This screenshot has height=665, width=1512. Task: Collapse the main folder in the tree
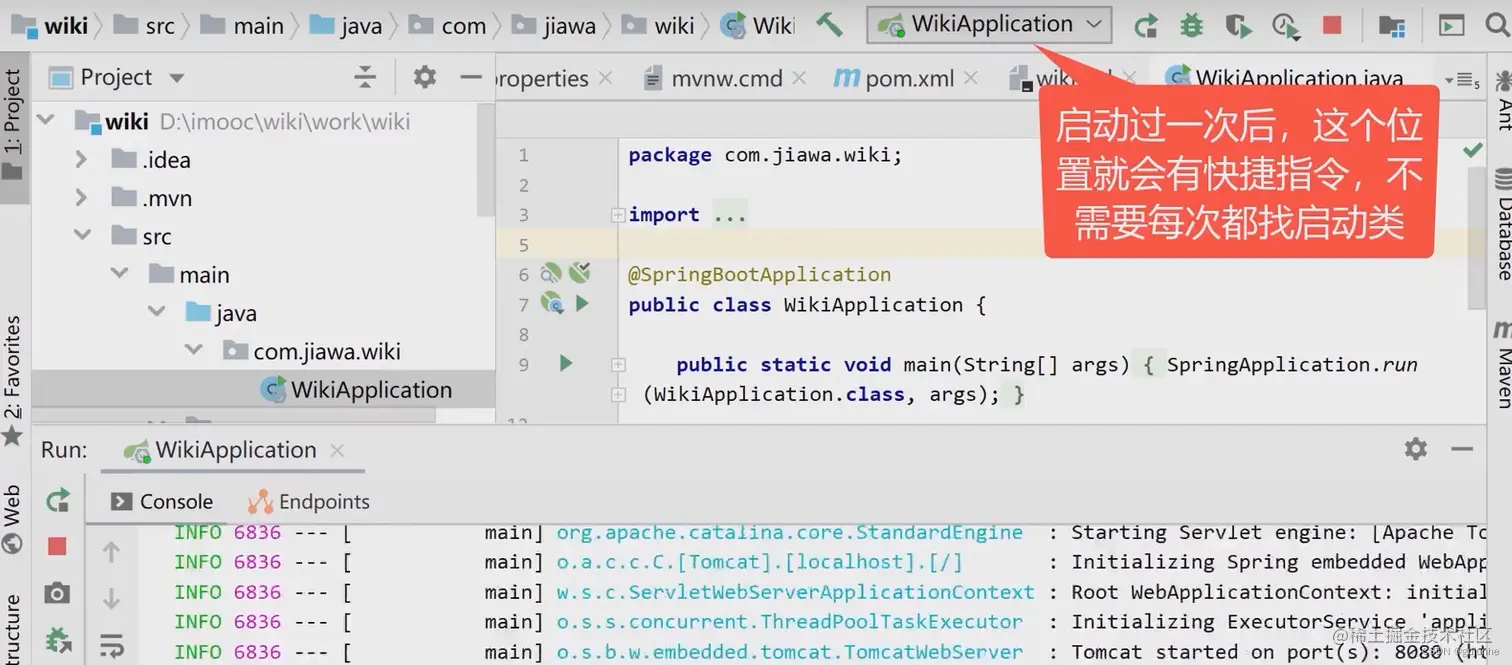coord(119,274)
